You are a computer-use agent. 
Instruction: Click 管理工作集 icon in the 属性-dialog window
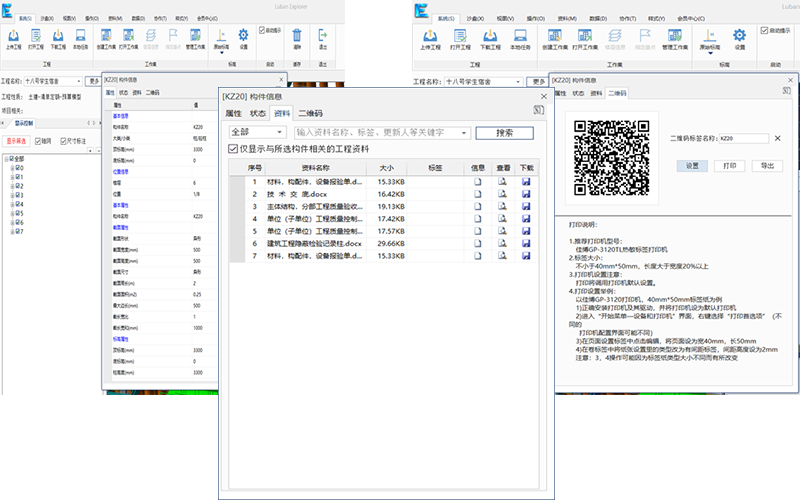195,36
